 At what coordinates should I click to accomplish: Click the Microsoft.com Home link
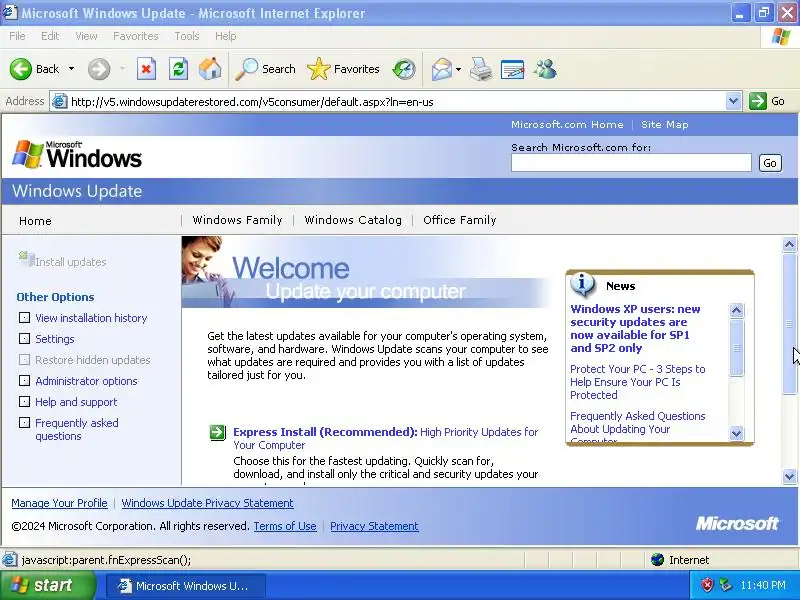(567, 124)
